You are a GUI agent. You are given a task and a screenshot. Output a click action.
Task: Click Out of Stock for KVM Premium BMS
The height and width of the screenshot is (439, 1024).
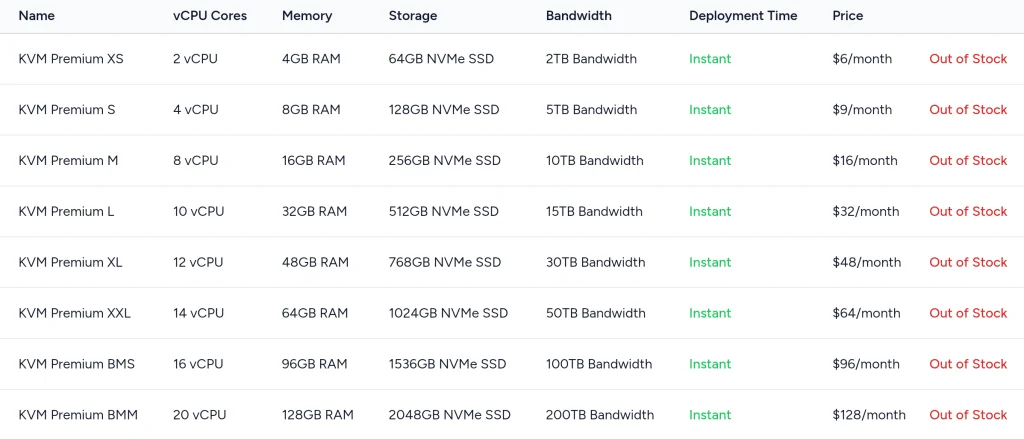[x=967, y=364]
